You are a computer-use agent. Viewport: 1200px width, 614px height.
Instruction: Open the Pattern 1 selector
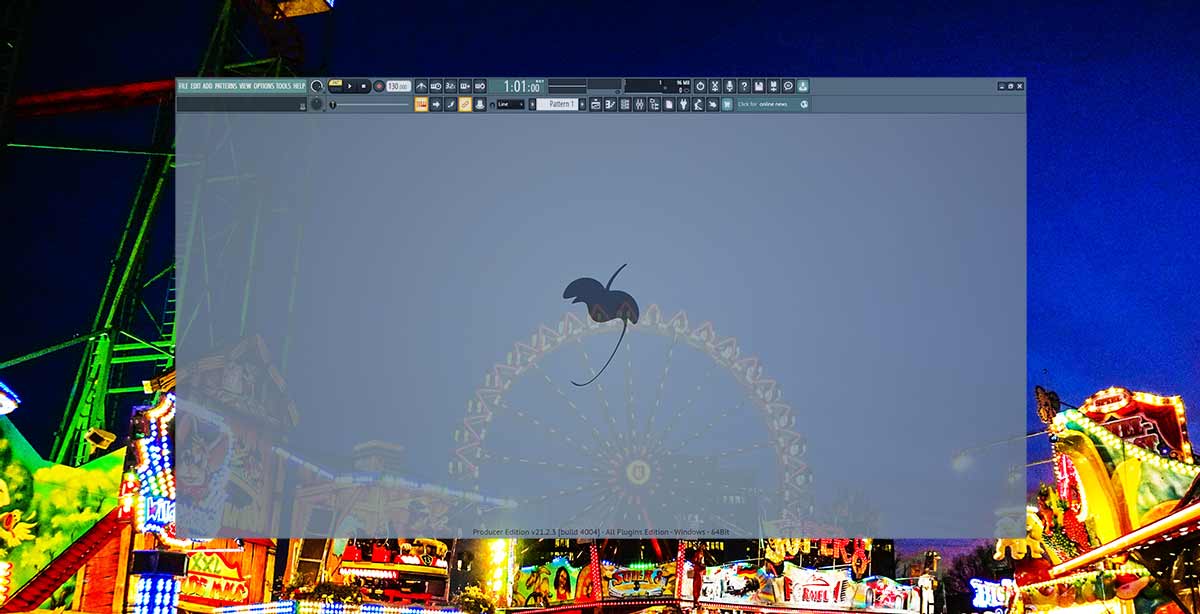click(x=559, y=104)
